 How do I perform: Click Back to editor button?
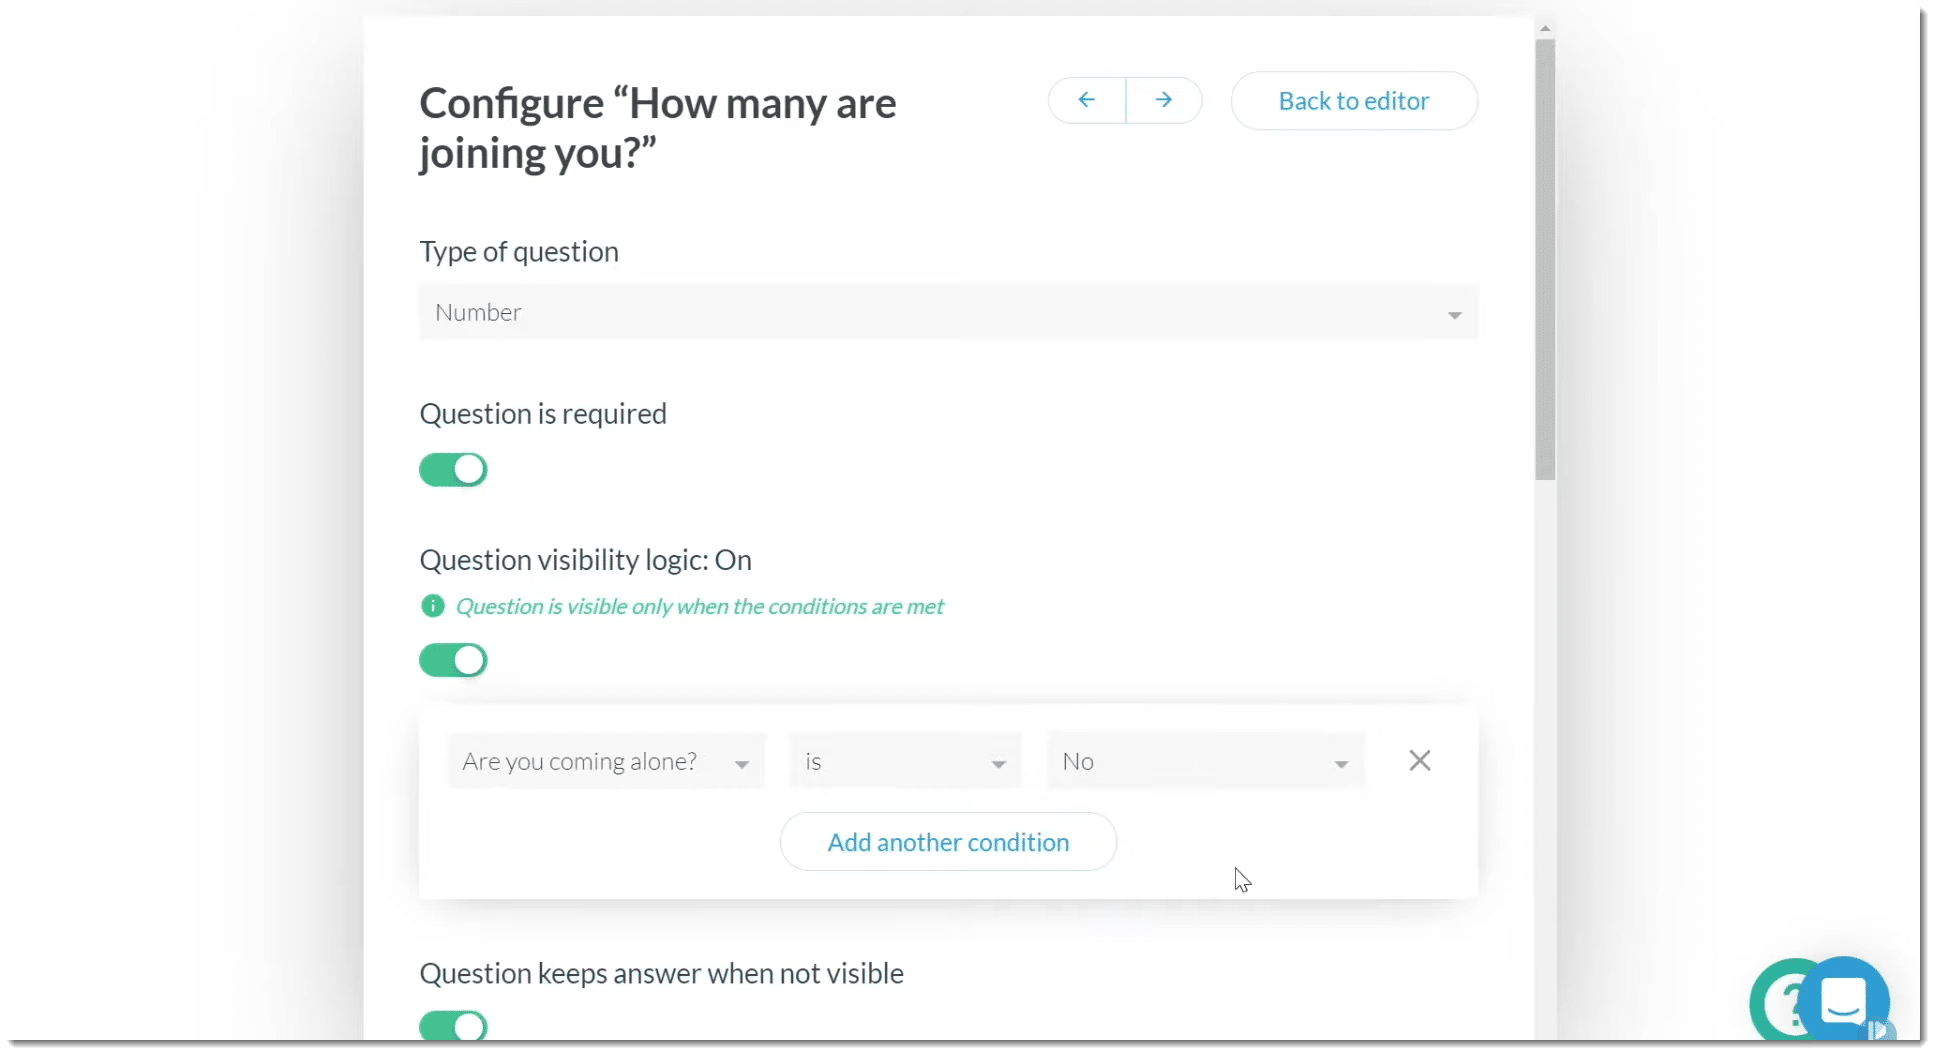1353,101
